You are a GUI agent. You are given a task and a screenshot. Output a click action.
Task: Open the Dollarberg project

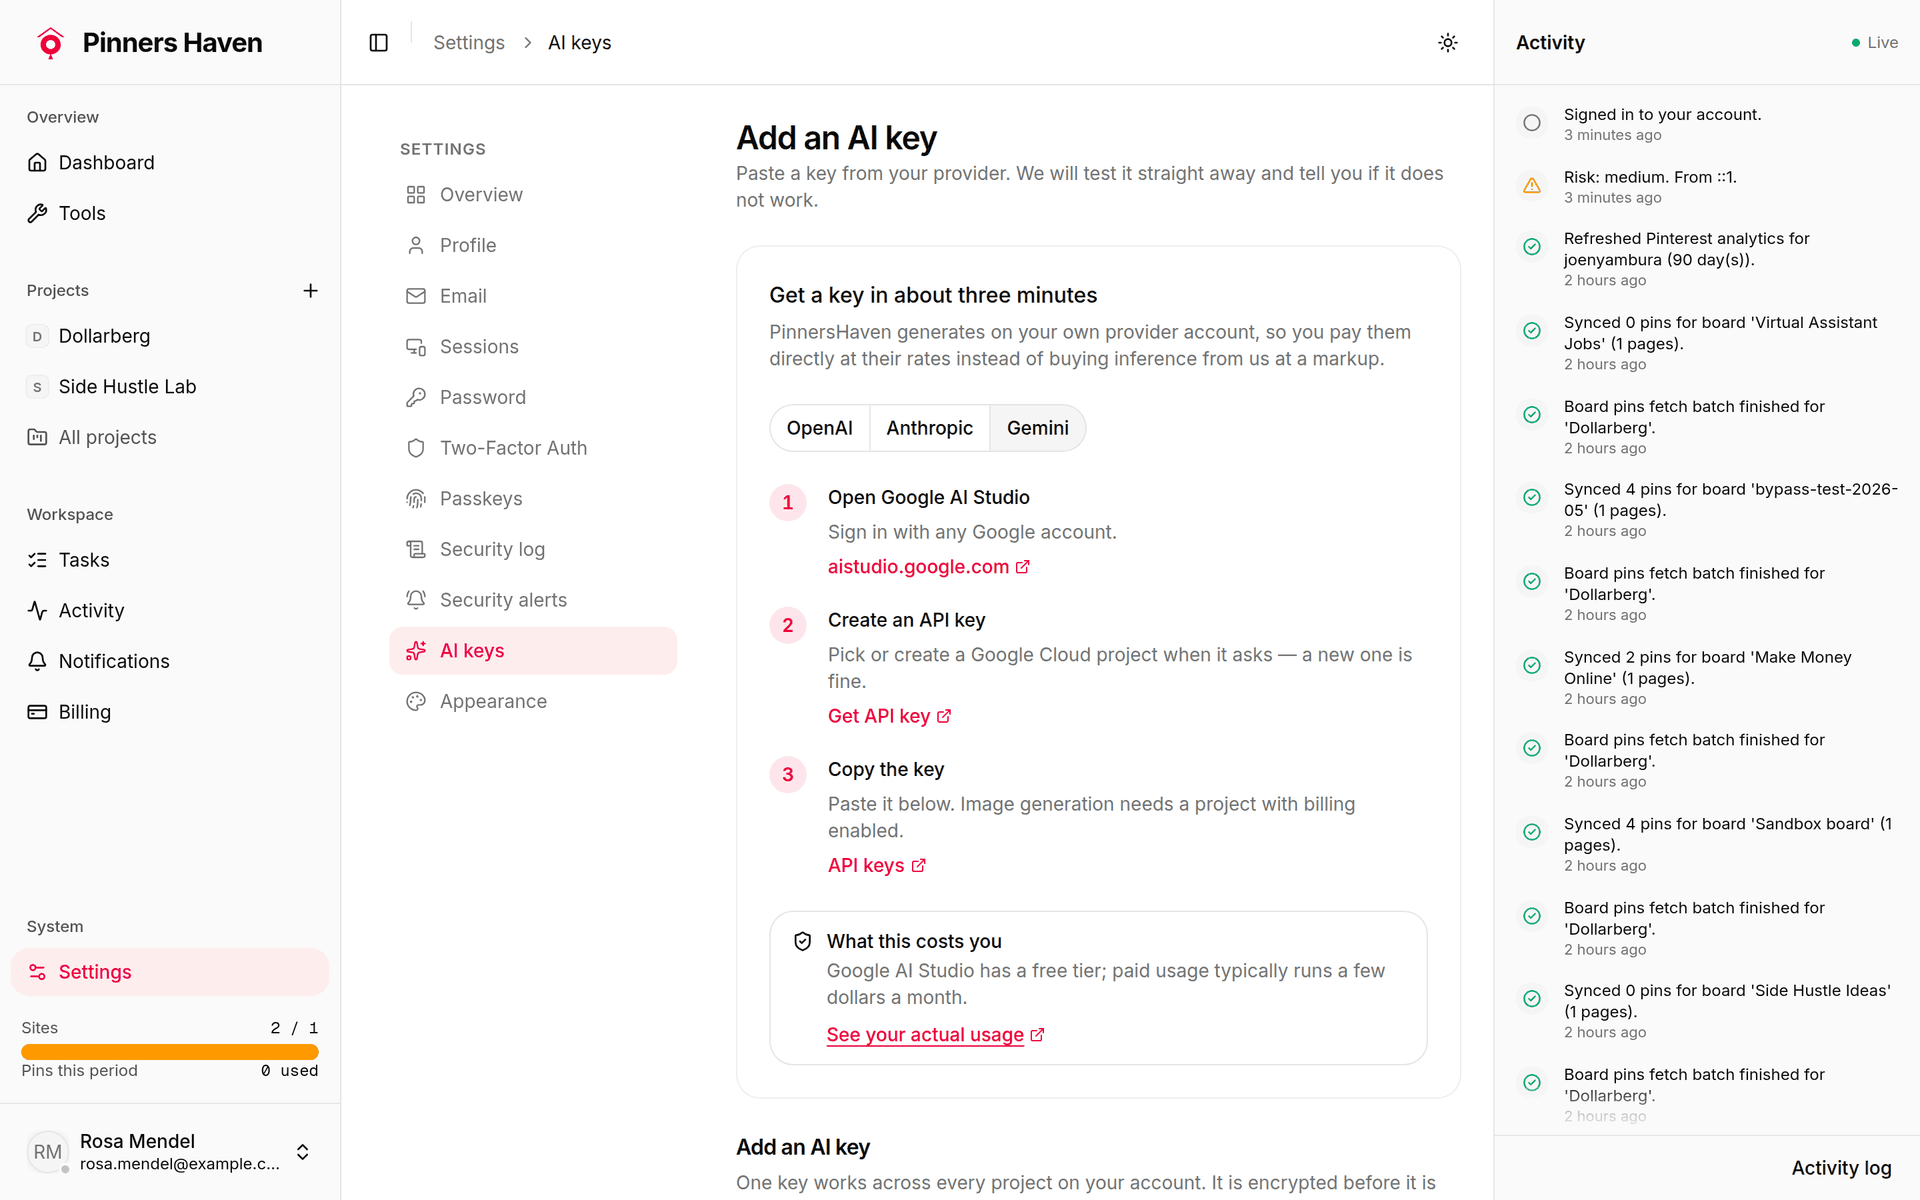(x=170, y=336)
